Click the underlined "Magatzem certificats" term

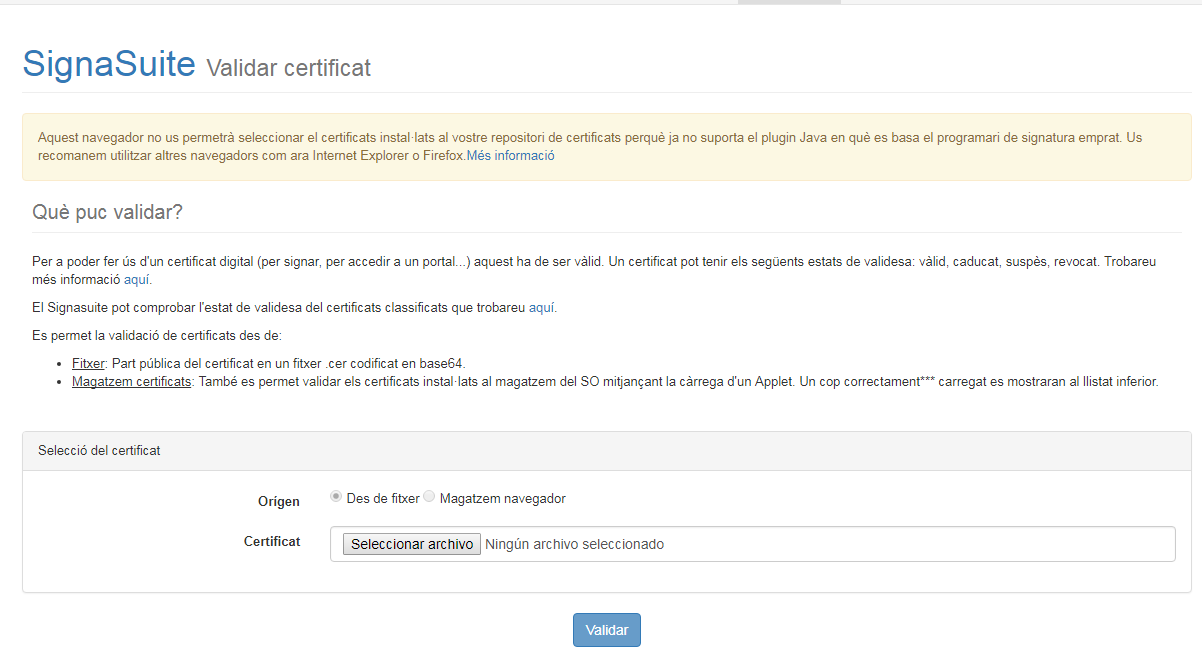(131, 382)
